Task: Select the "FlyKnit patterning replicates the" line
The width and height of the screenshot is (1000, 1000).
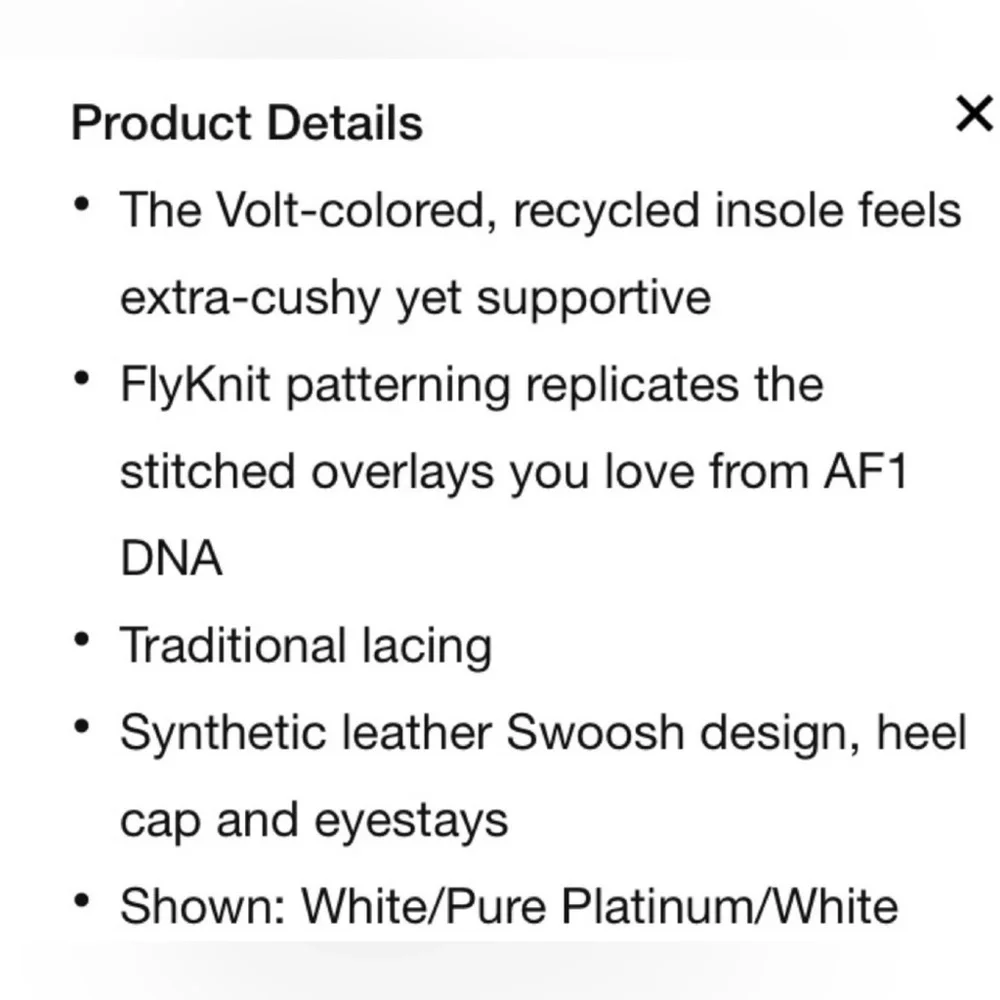Action: [x=472, y=385]
